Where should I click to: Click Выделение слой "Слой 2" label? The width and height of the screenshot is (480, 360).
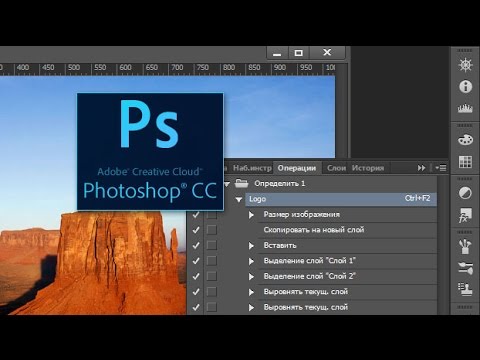point(310,276)
